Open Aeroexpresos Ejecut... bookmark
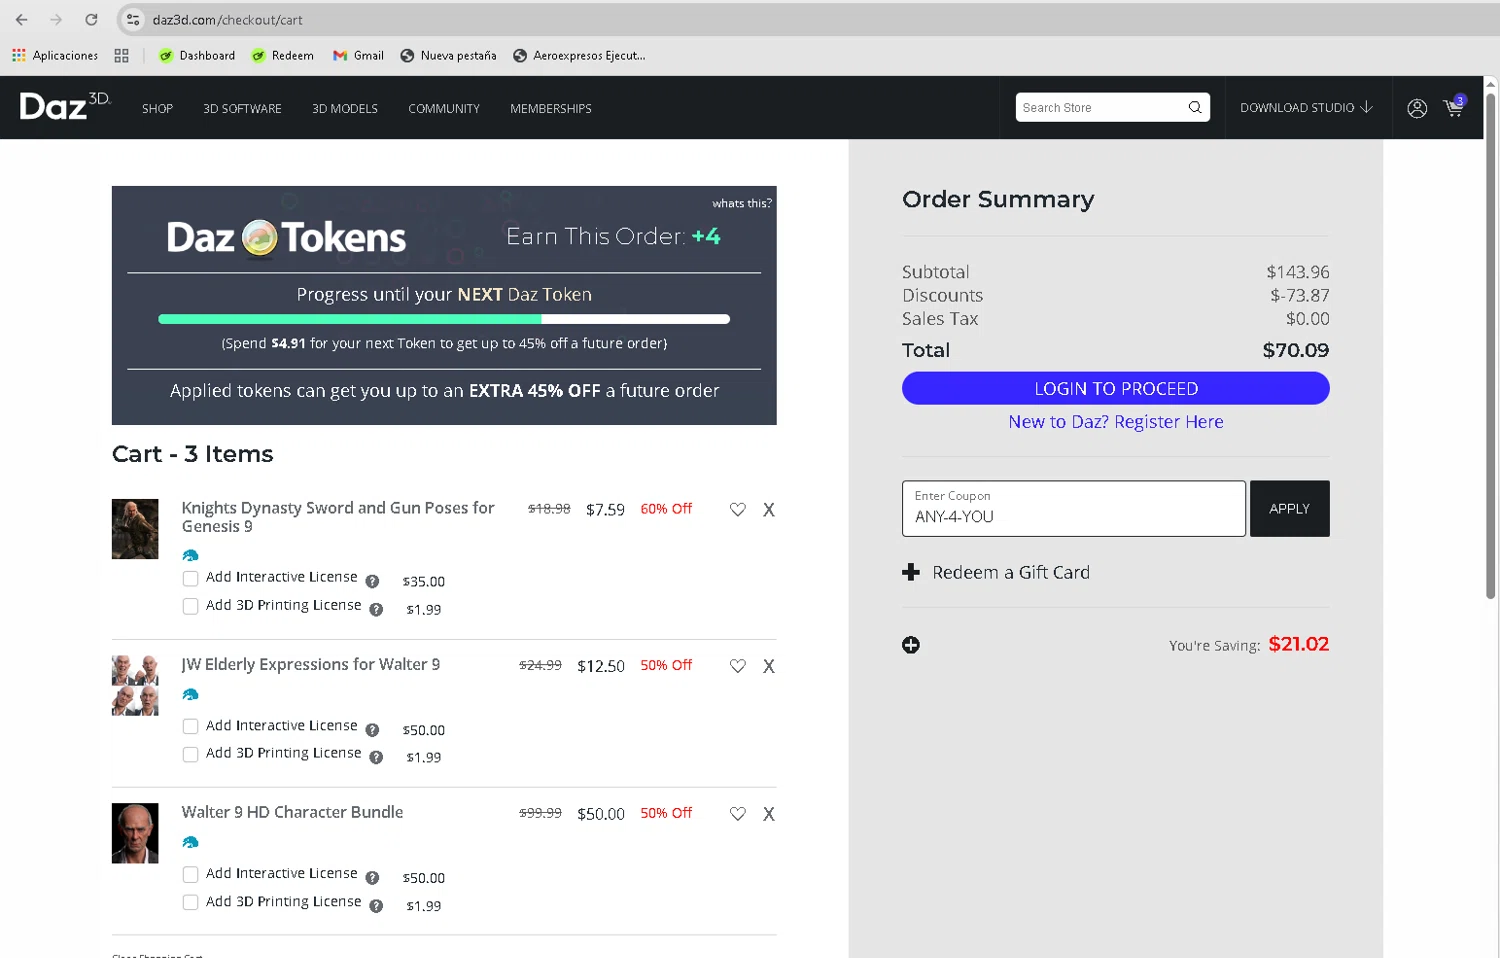The image size is (1500, 958). pos(579,55)
